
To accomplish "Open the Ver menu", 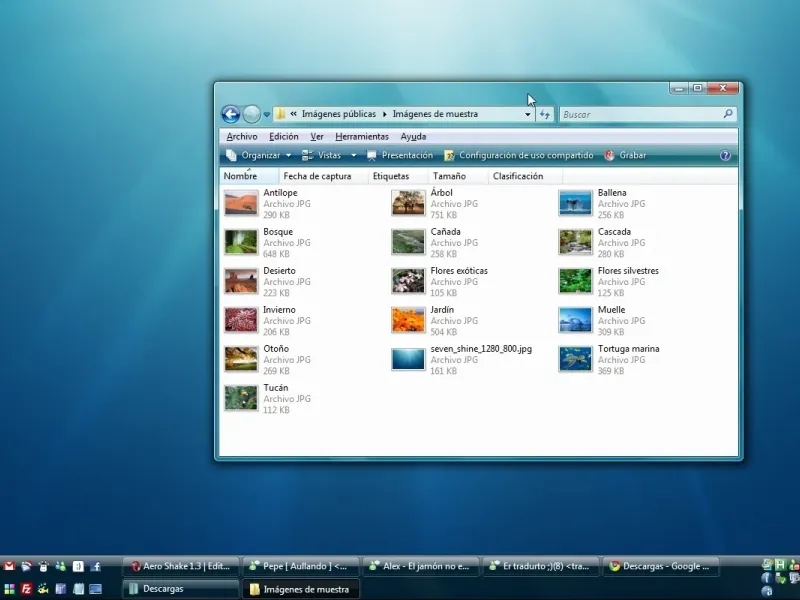I will pyautogui.click(x=317, y=136).
